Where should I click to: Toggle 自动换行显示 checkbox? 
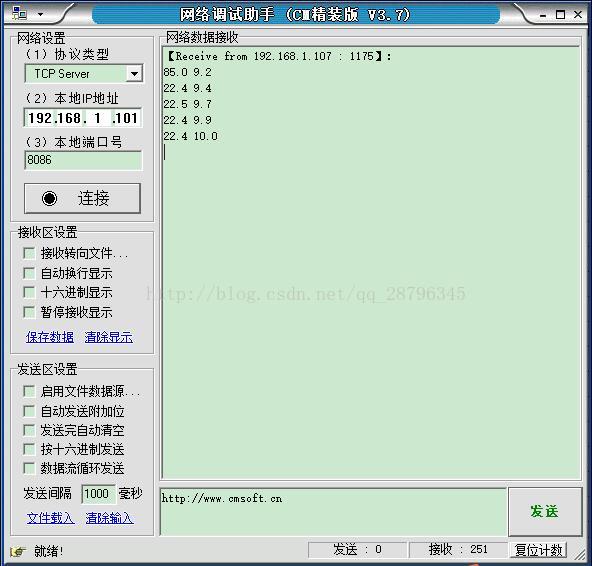(x=29, y=273)
